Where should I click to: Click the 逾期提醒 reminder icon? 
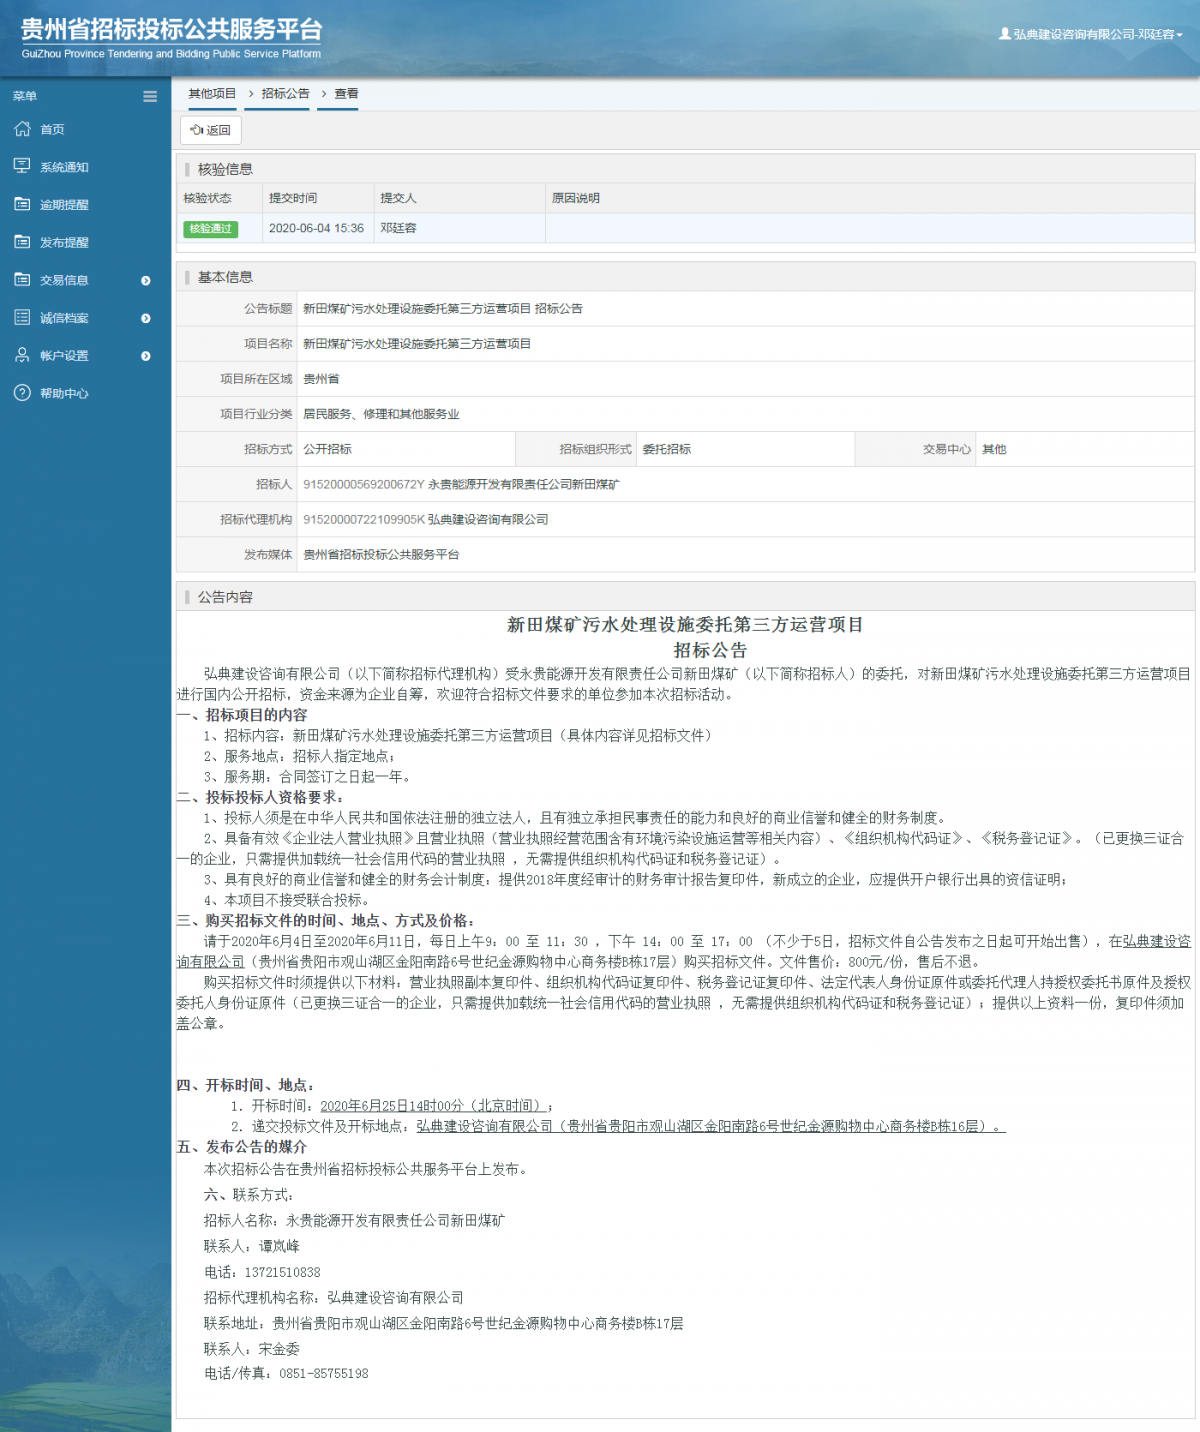[x=21, y=204]
